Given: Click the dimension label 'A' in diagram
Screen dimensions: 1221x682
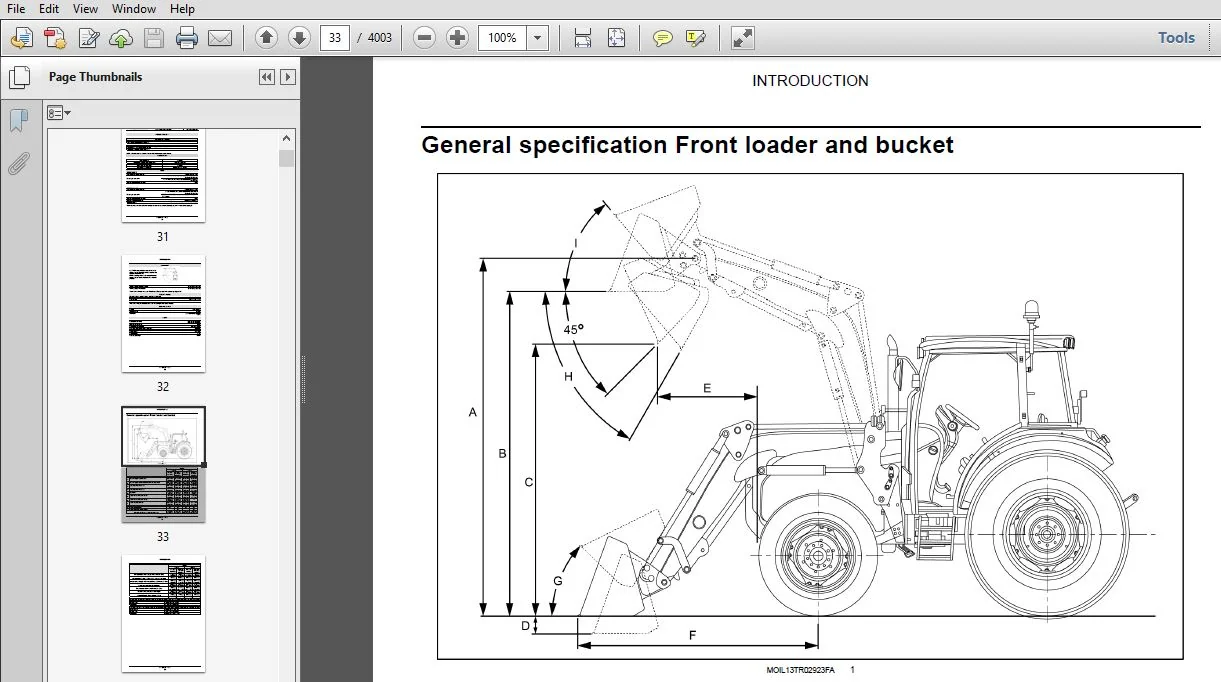Looking at the screenshot, I should 473,412.
